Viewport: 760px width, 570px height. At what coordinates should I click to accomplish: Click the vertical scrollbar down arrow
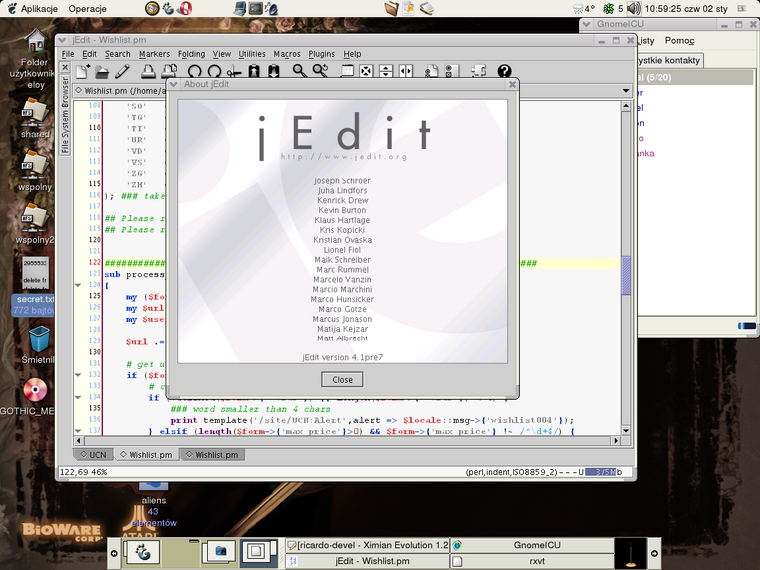click(626, 430)
